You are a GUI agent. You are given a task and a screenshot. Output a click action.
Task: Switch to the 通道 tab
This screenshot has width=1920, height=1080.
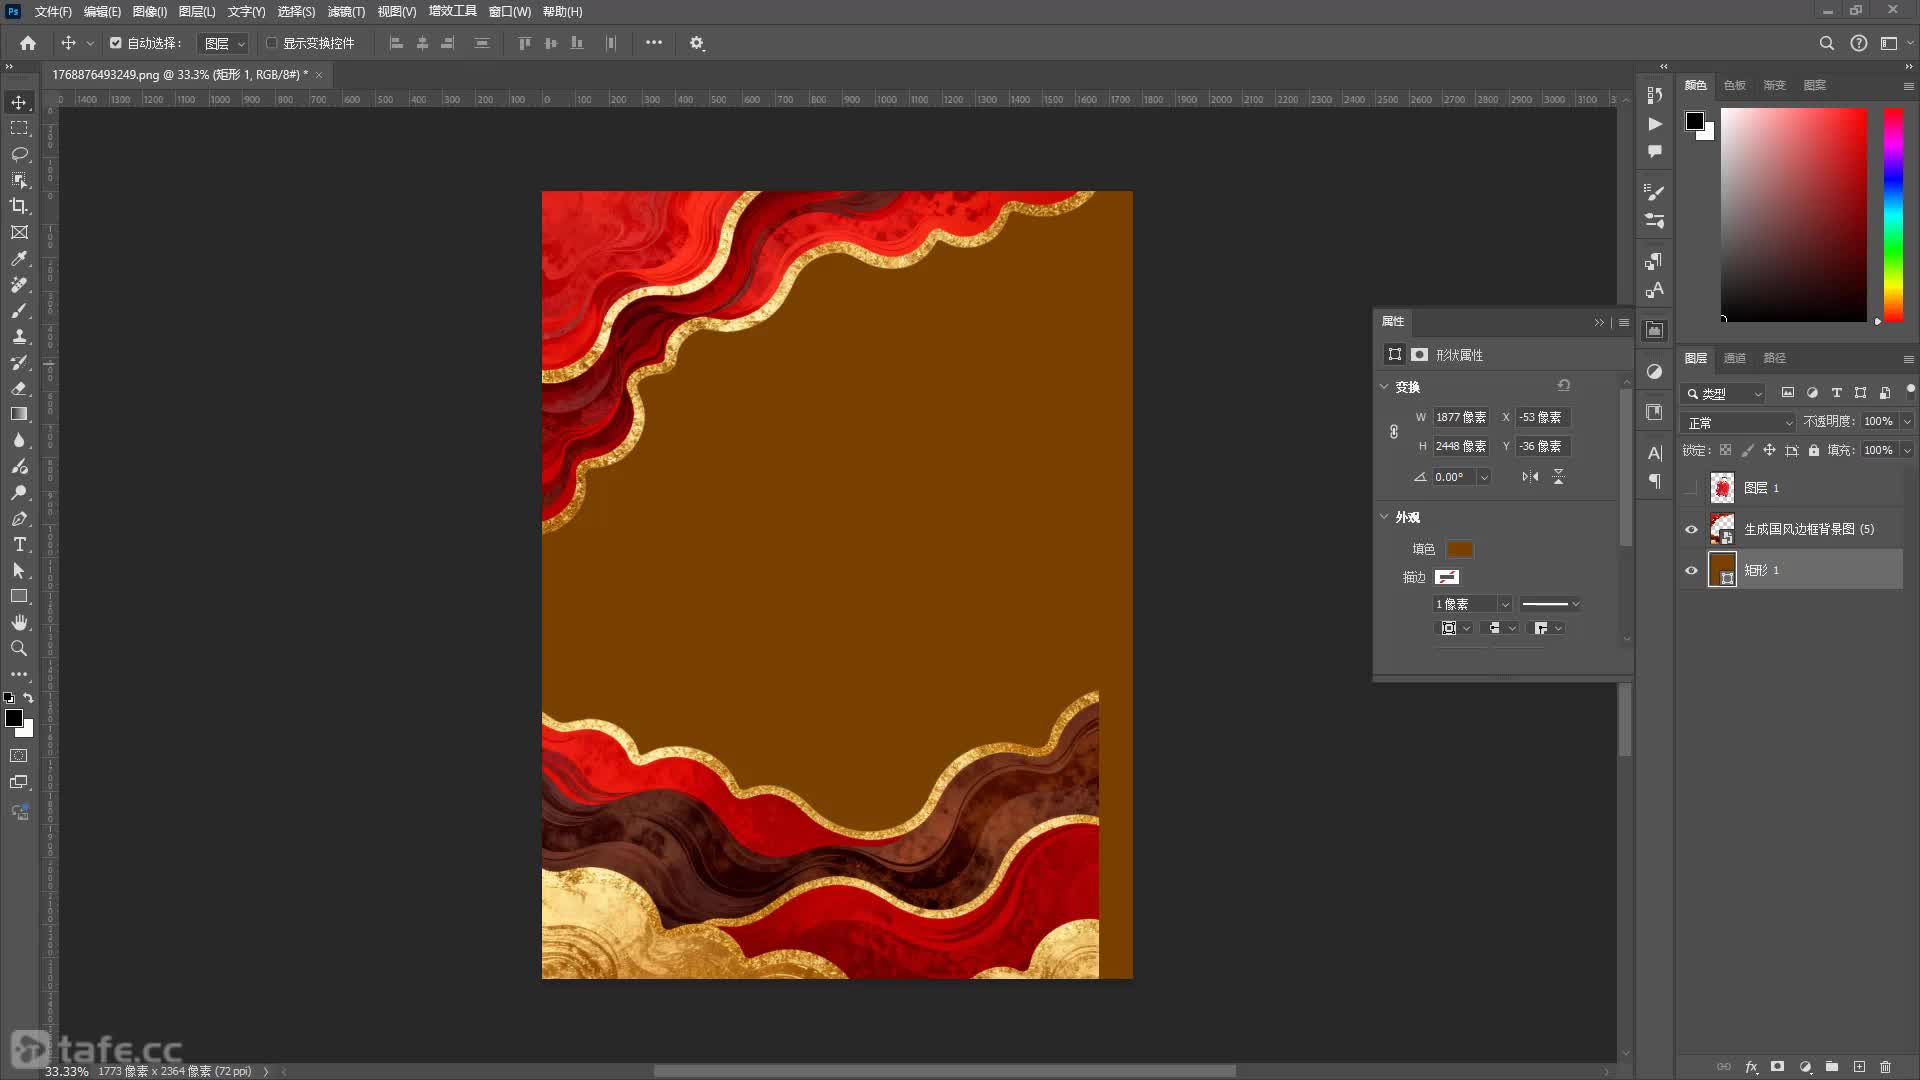pos(1735,358)
